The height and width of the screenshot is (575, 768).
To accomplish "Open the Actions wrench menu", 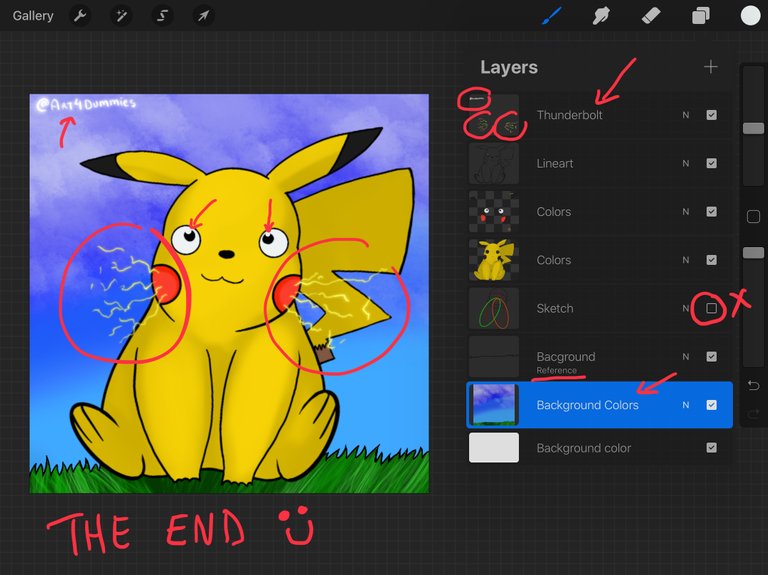I will coord(80,16).
